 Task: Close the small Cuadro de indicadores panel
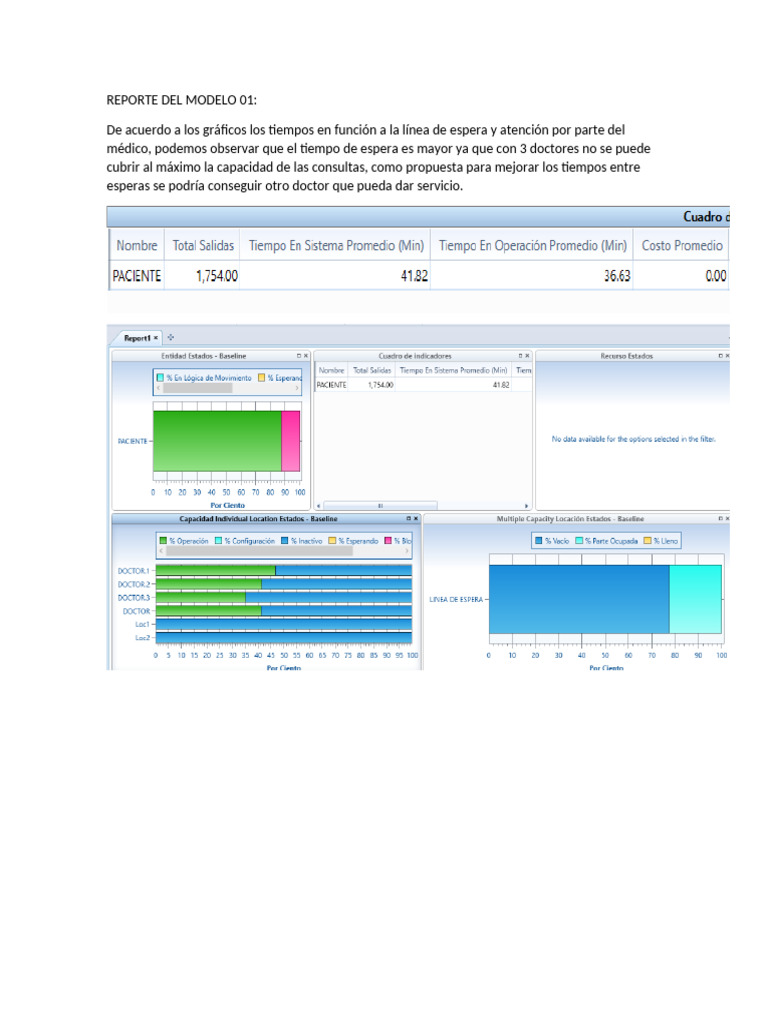528,356
